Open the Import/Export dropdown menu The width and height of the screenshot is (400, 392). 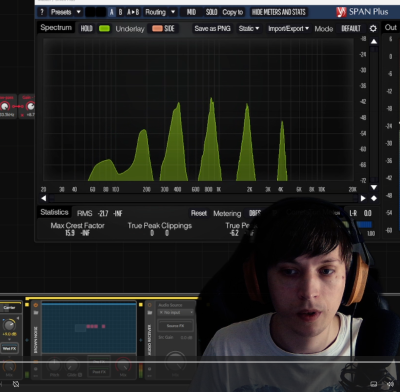[x=288, y=29]
